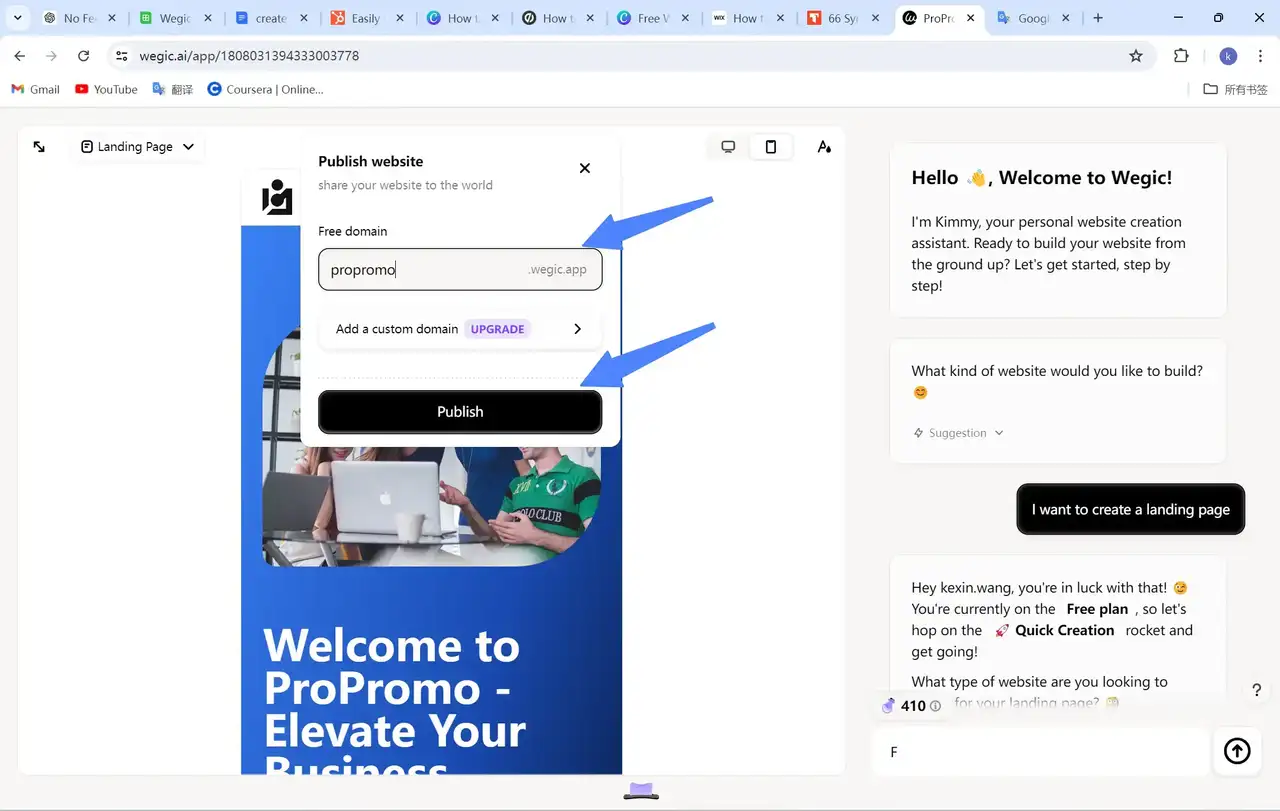Go forward in the browser

coord(52,56)
